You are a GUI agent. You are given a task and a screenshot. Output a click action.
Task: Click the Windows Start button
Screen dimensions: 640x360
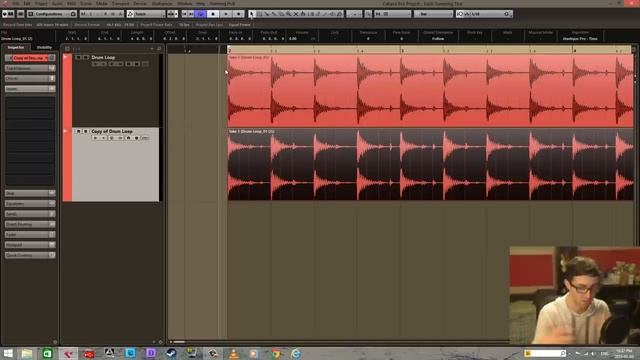click(x=8, y=353)
